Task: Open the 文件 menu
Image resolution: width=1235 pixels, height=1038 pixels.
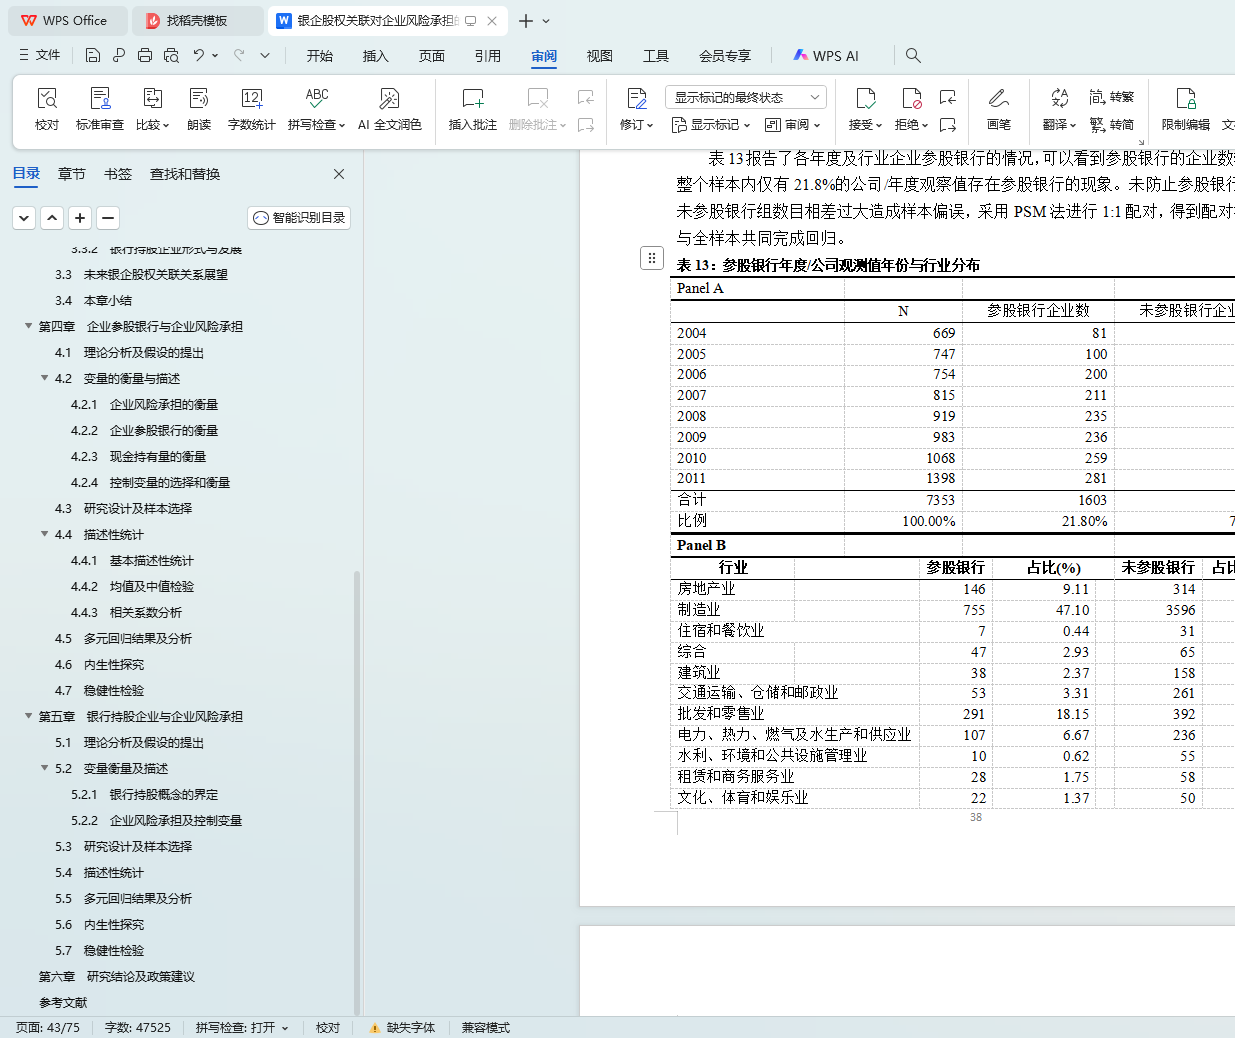Action: (x=40, y=55)
